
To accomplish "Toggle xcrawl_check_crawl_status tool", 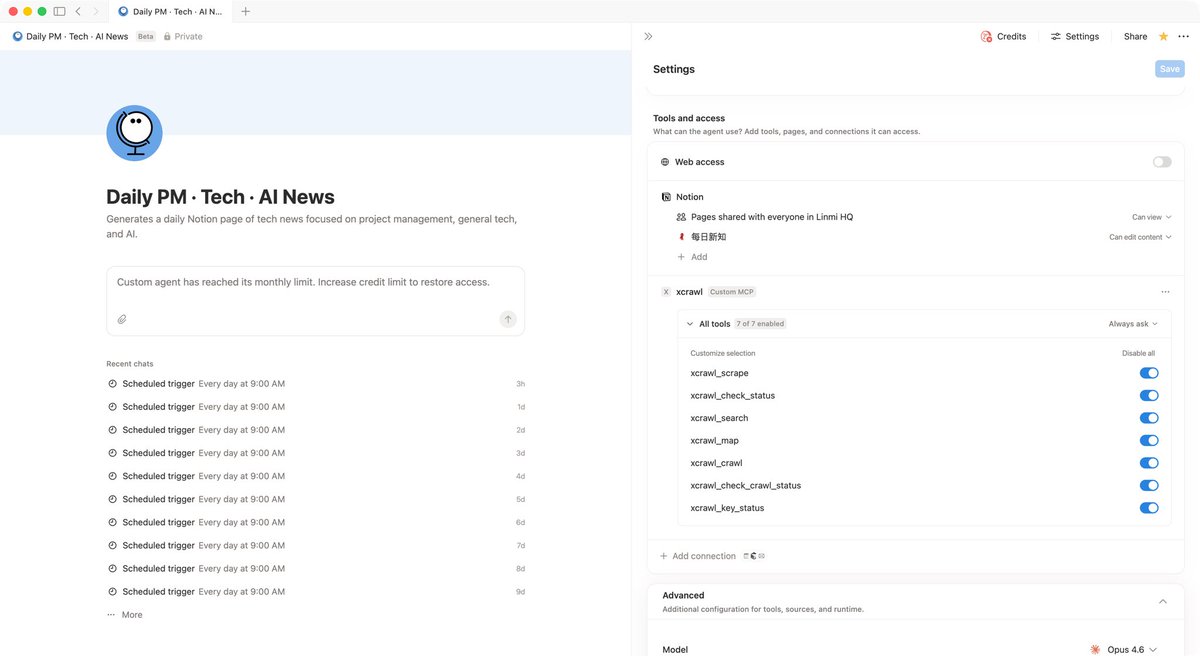I will [1149, 486].
